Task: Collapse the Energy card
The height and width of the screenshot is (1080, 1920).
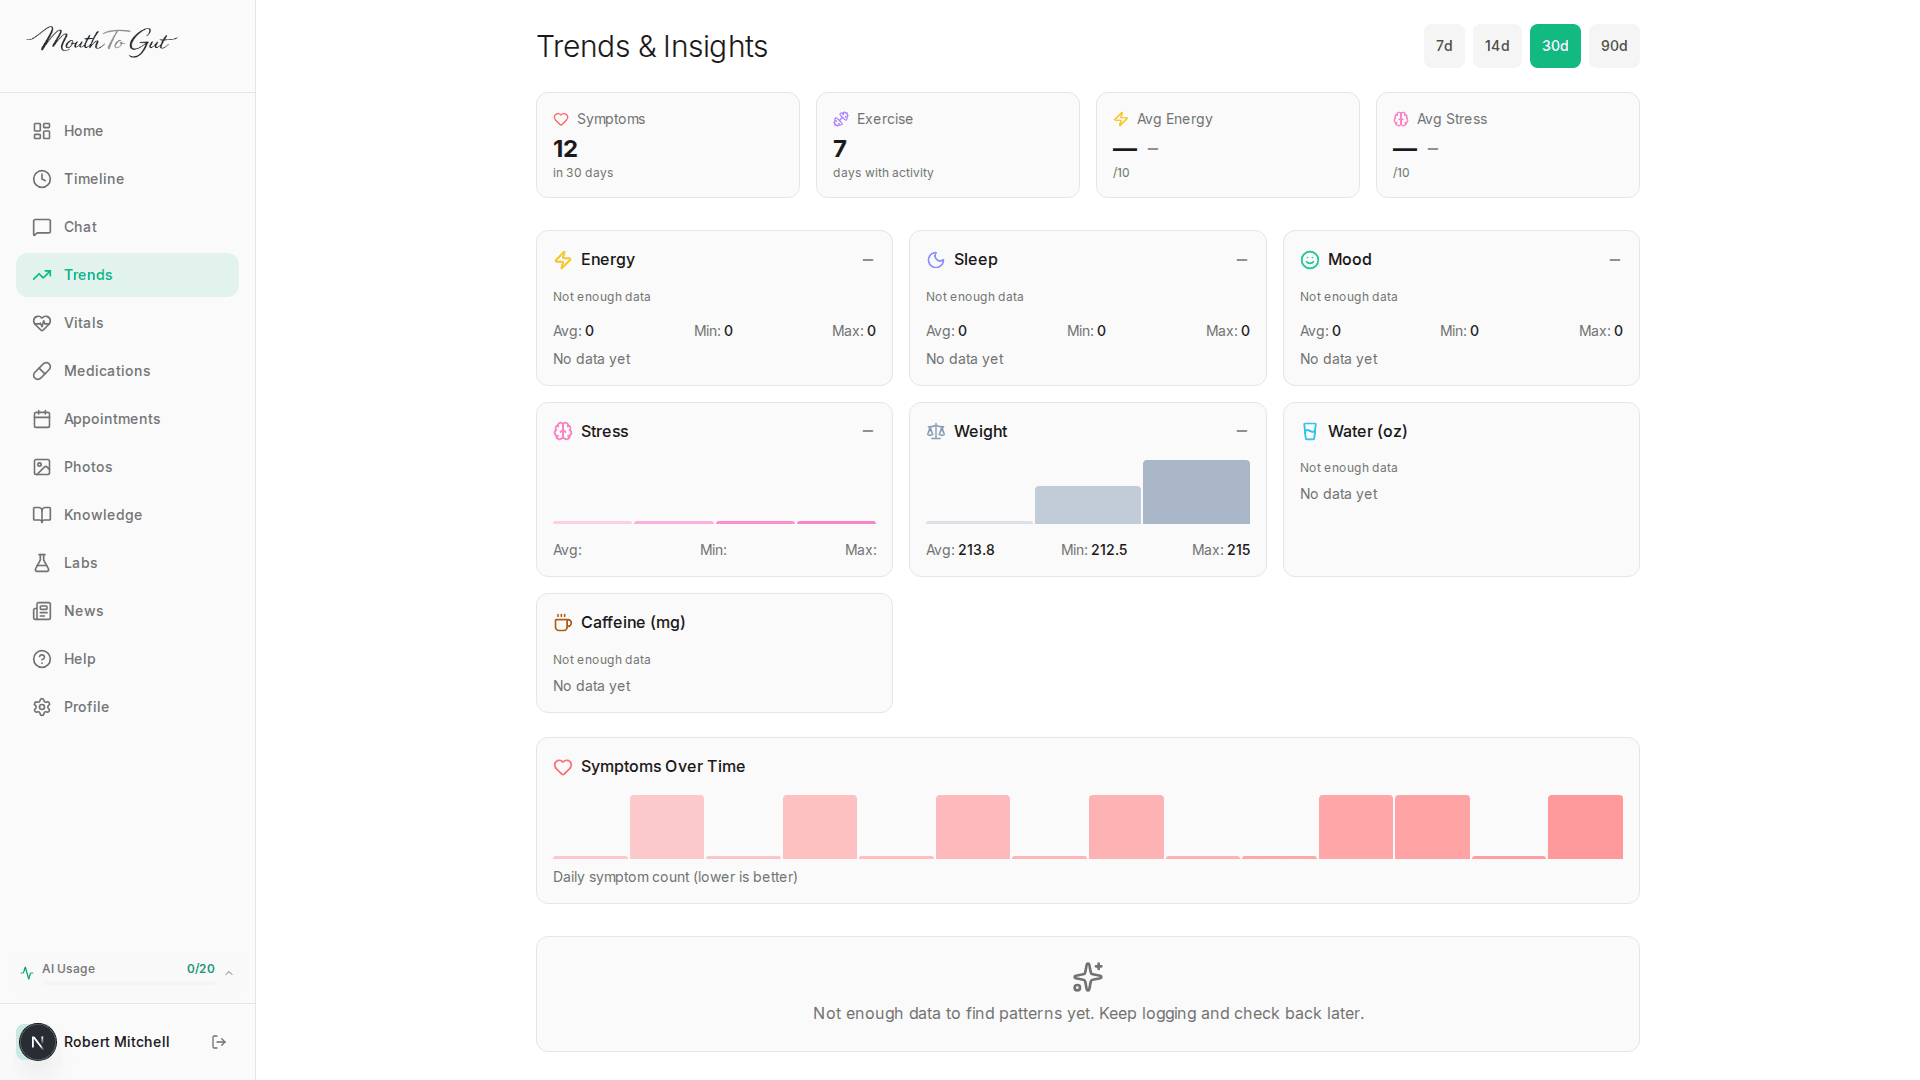Action: click(867, 259)
